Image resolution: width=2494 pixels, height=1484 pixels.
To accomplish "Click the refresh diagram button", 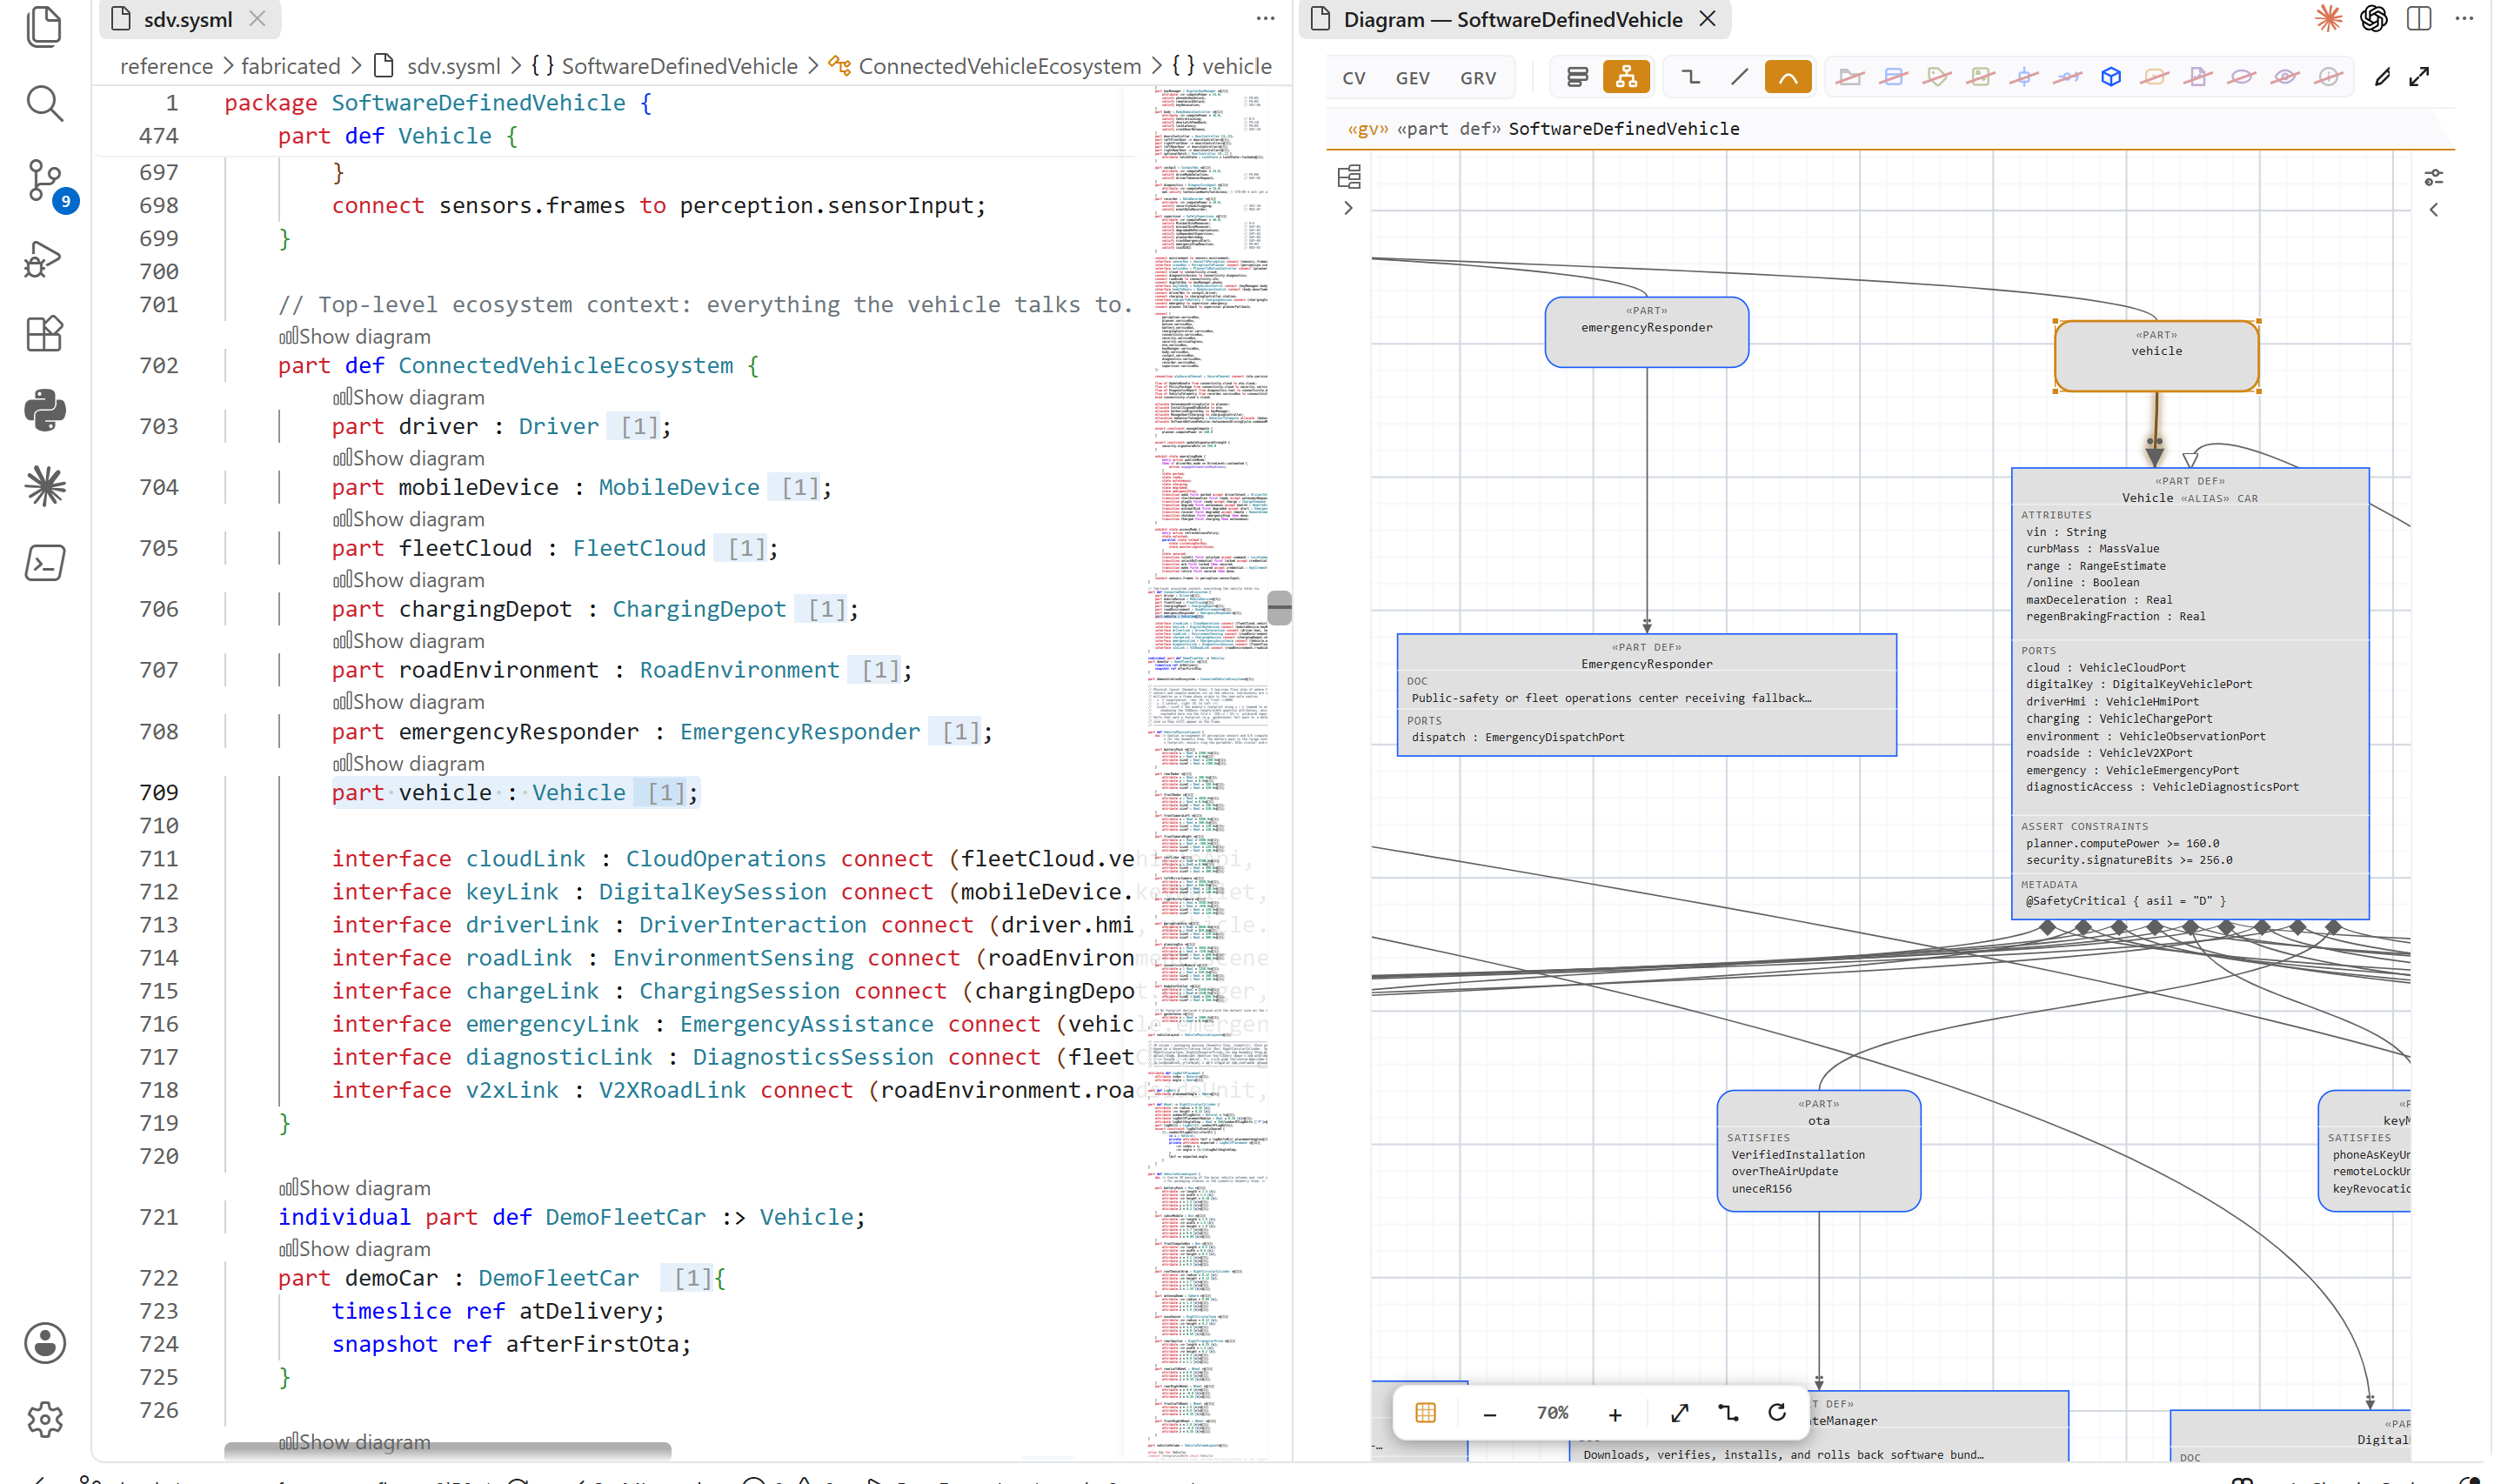I will [x=1777, y=1413].
